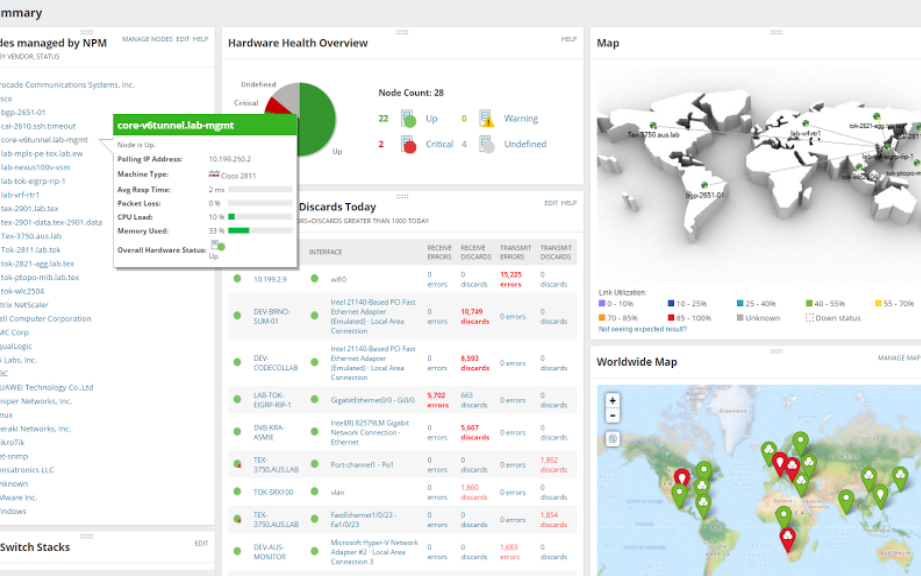Screen dimensions: 921x576
Task: Click the Up status node icon
Action: [409, 119]
